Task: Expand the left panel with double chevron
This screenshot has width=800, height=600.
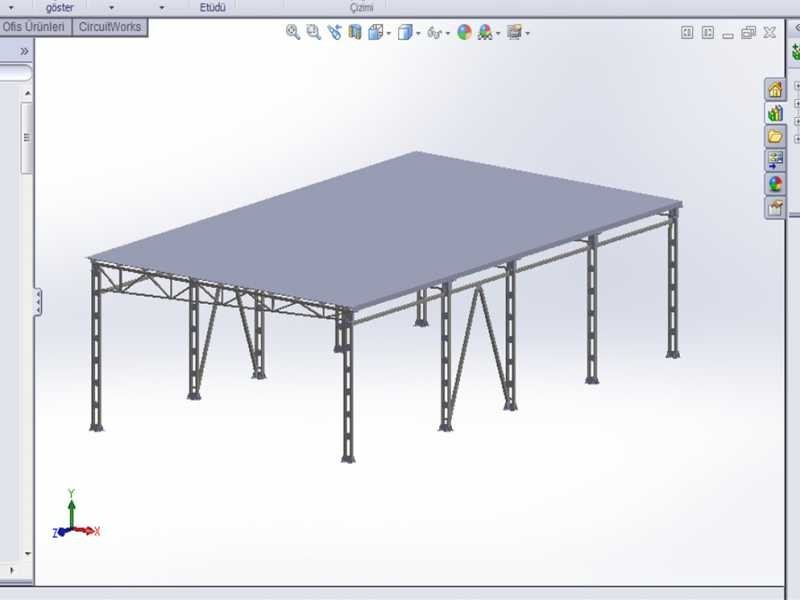Action: tap(24, 50)
